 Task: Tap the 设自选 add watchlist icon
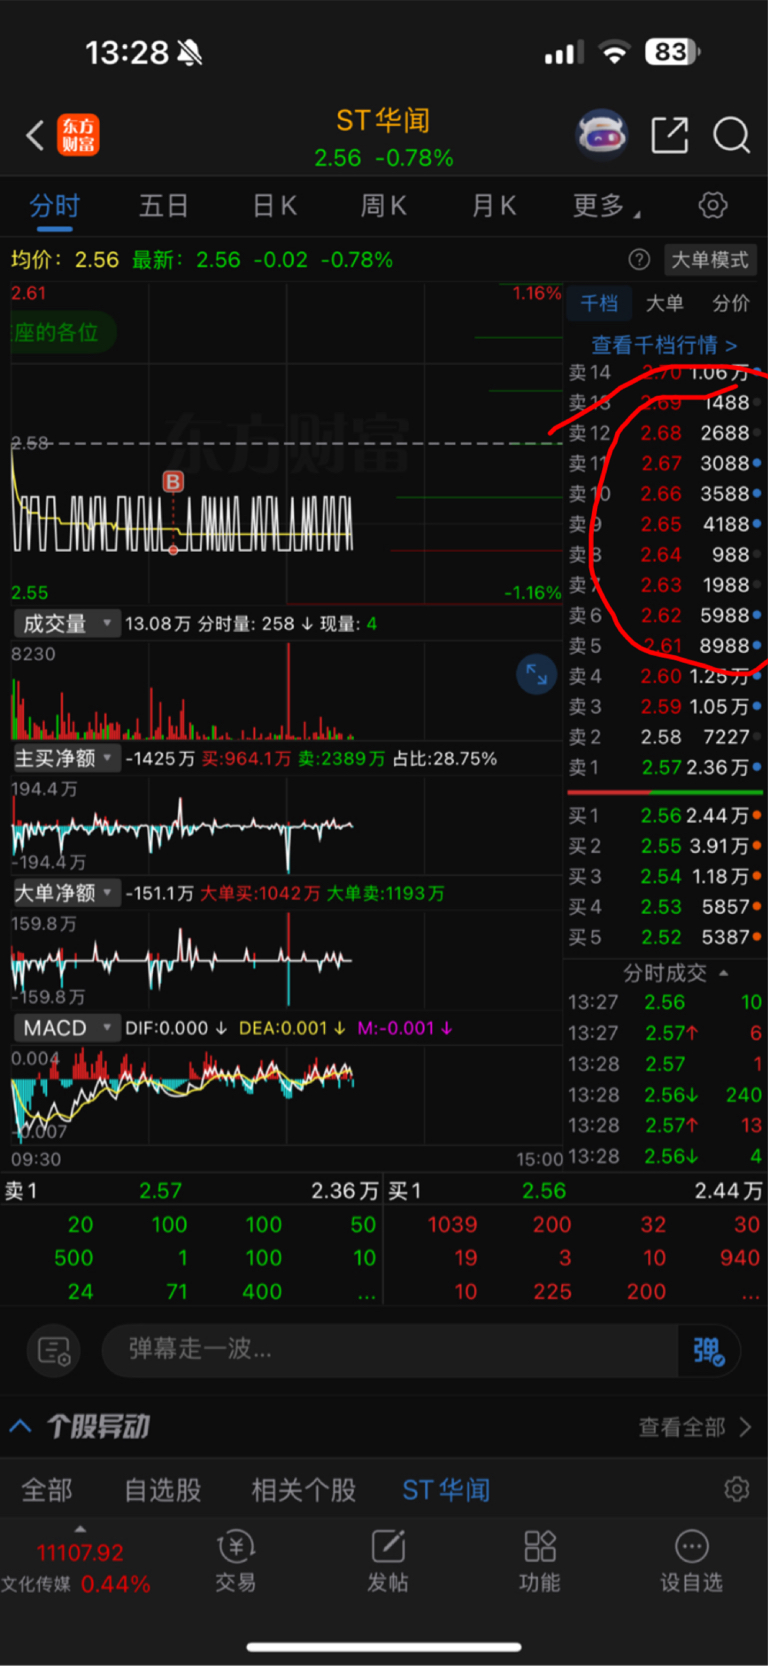click(691, 1561)
